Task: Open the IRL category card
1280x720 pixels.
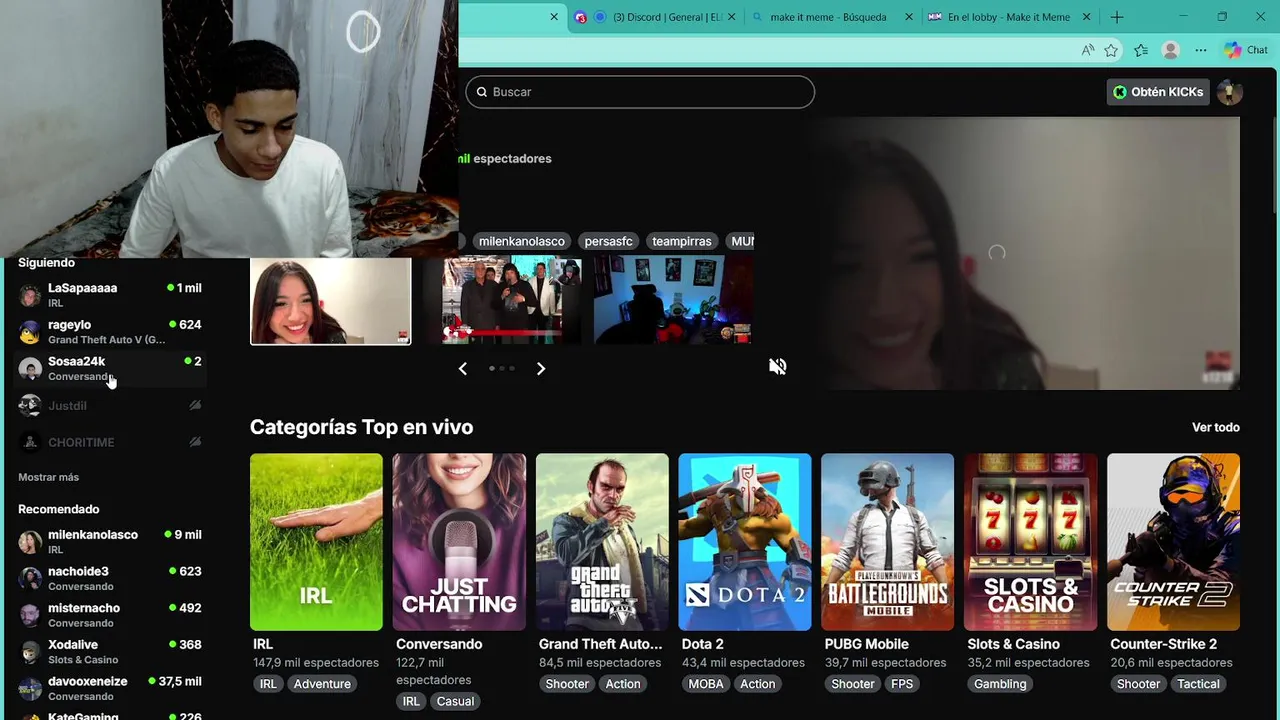Action: coord(316,542)
